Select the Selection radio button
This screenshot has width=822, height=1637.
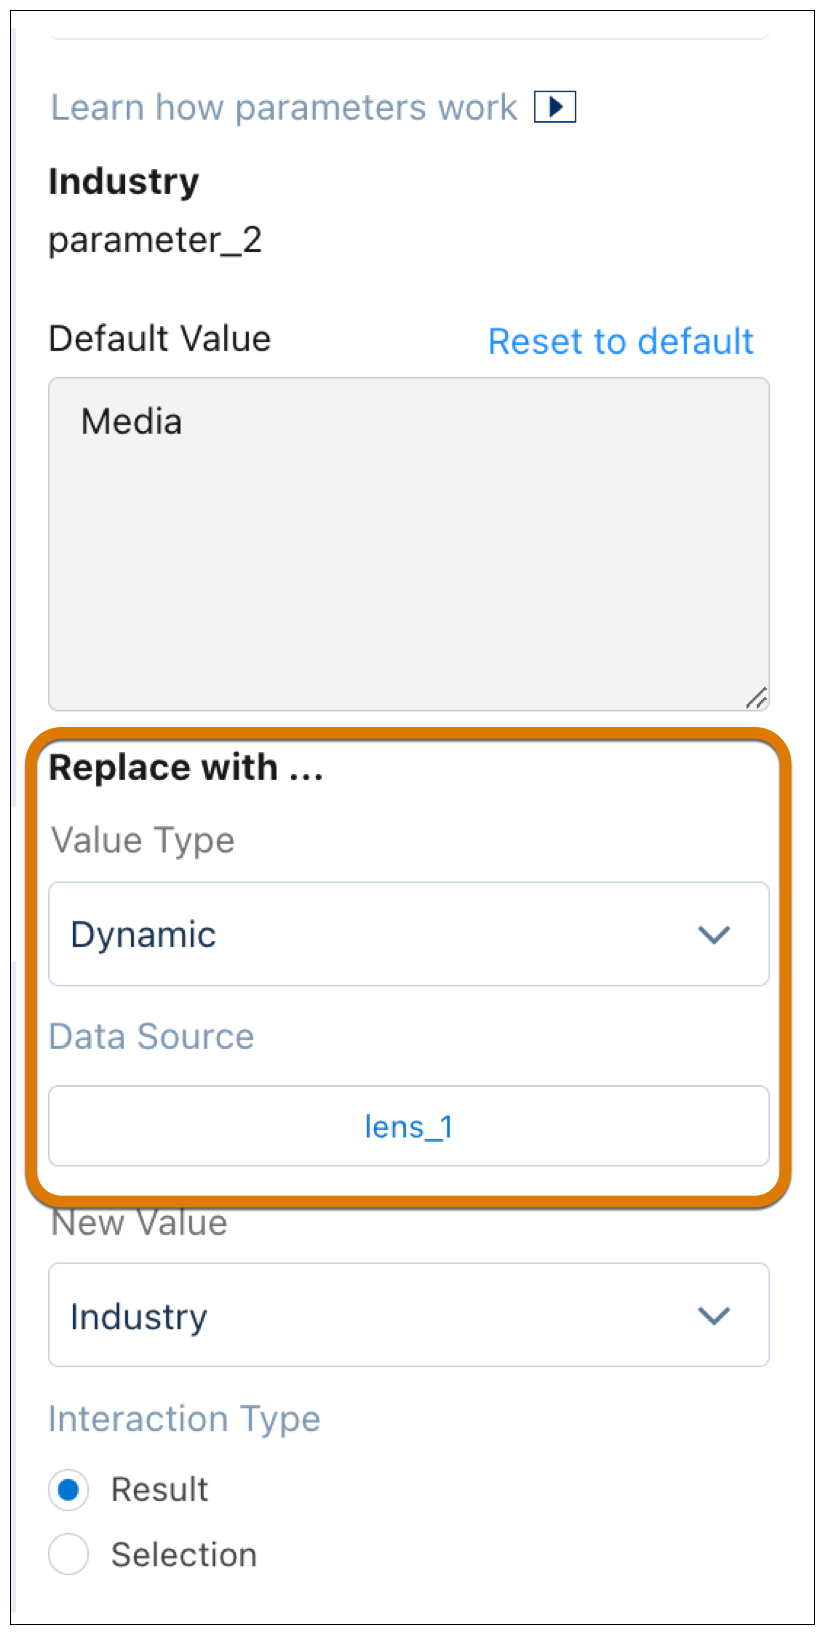pos(68,1555)
